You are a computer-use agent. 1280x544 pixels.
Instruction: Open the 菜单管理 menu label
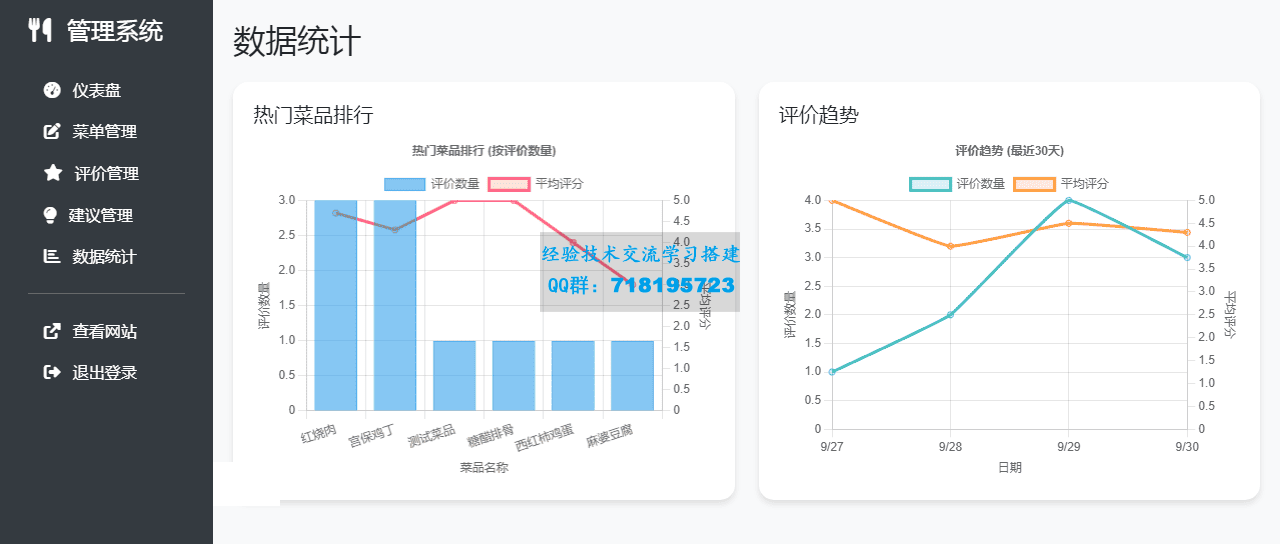pos(105,132)
